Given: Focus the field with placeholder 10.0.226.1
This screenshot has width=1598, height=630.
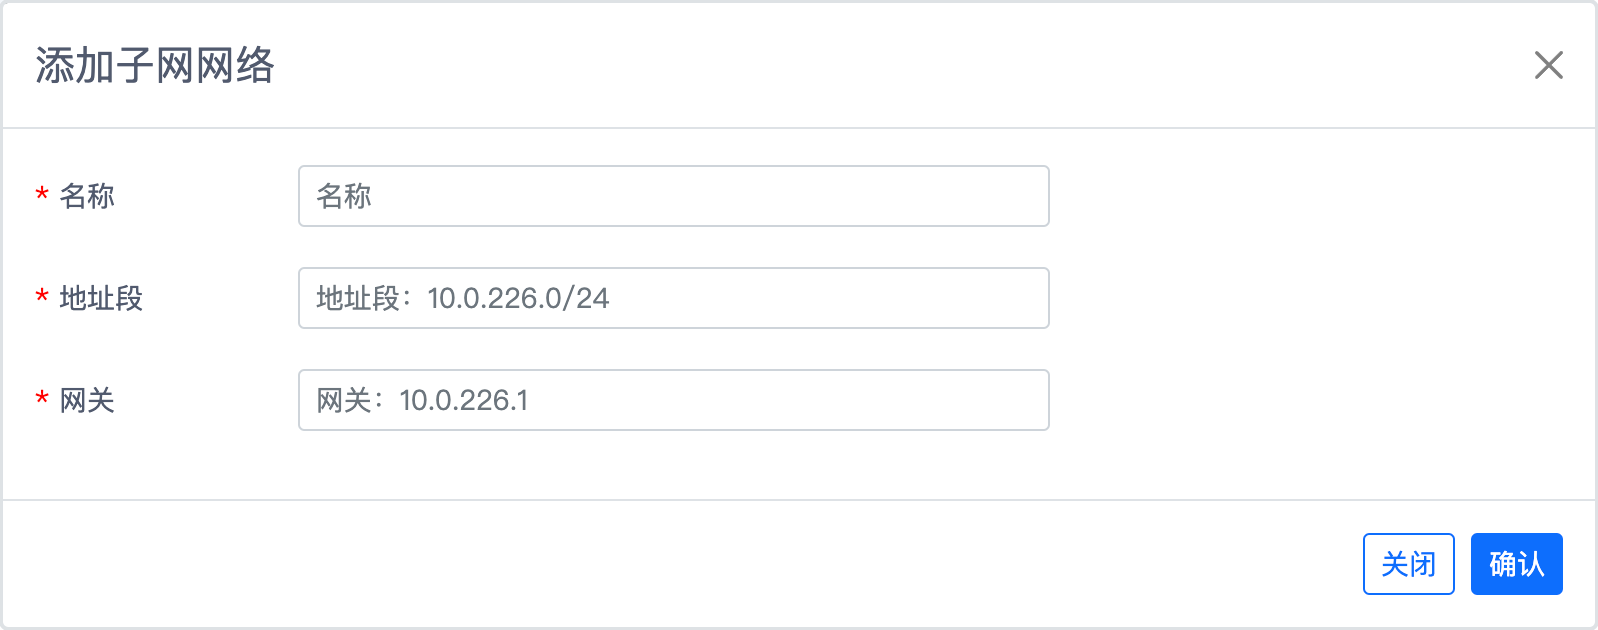Looking at the screenshot, I should tap(674, 400).
